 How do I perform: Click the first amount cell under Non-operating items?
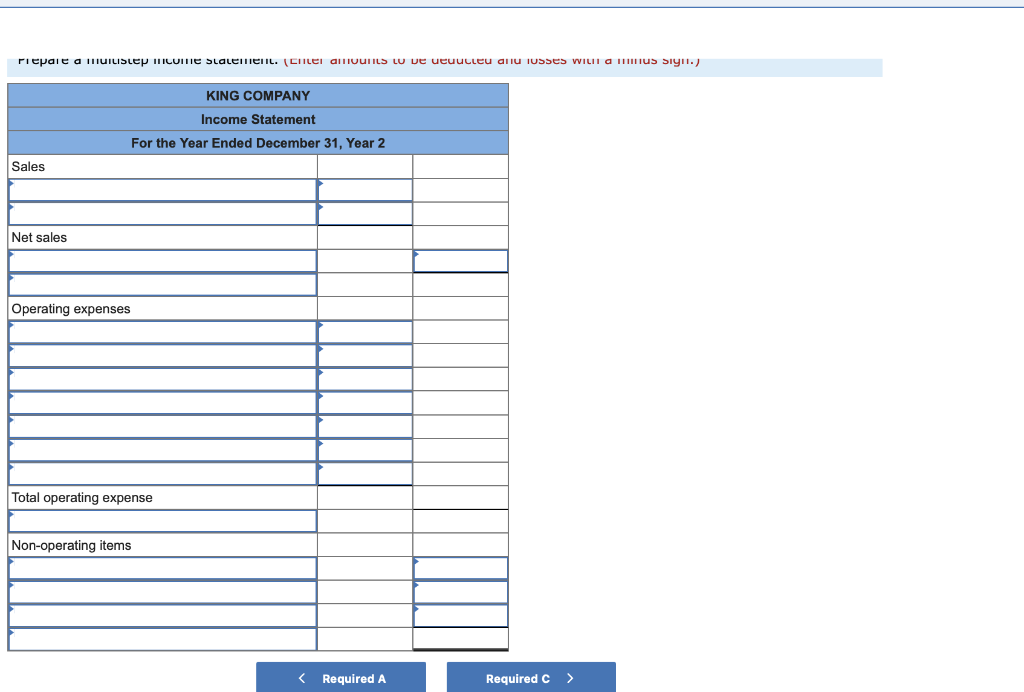pyautogui.click(x=460, y=567)
